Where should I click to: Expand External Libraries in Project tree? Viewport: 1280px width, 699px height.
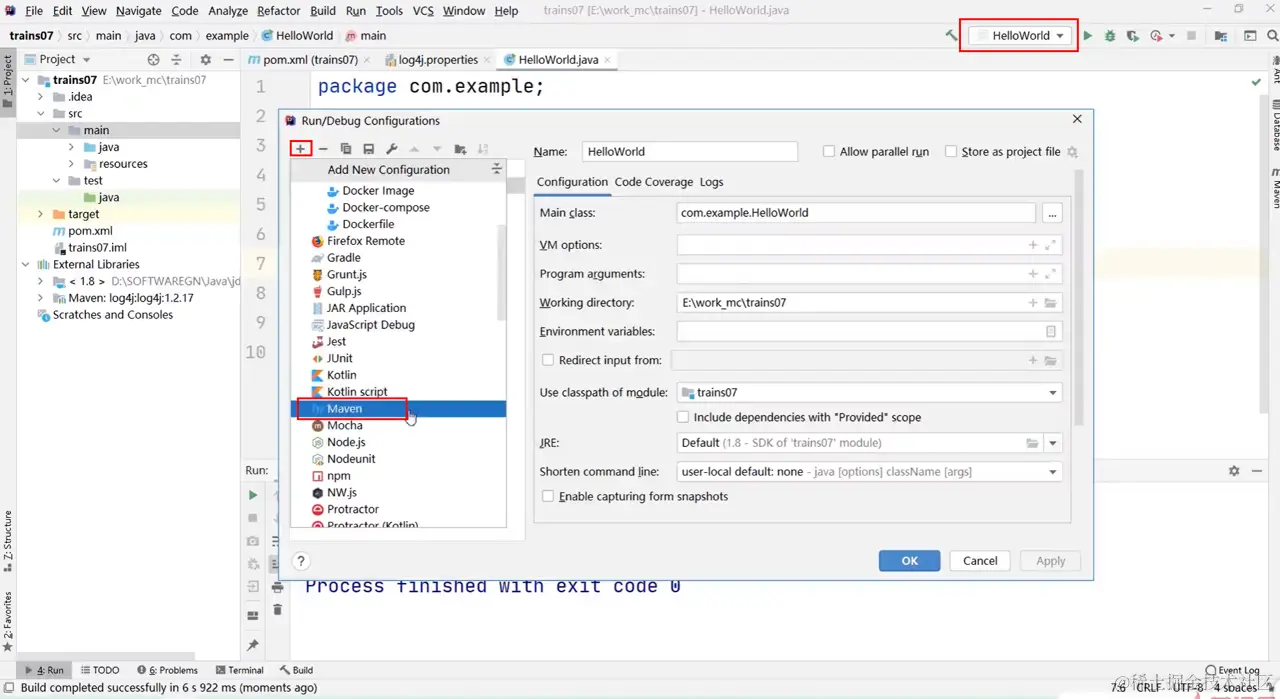click(x=27, y=265)
